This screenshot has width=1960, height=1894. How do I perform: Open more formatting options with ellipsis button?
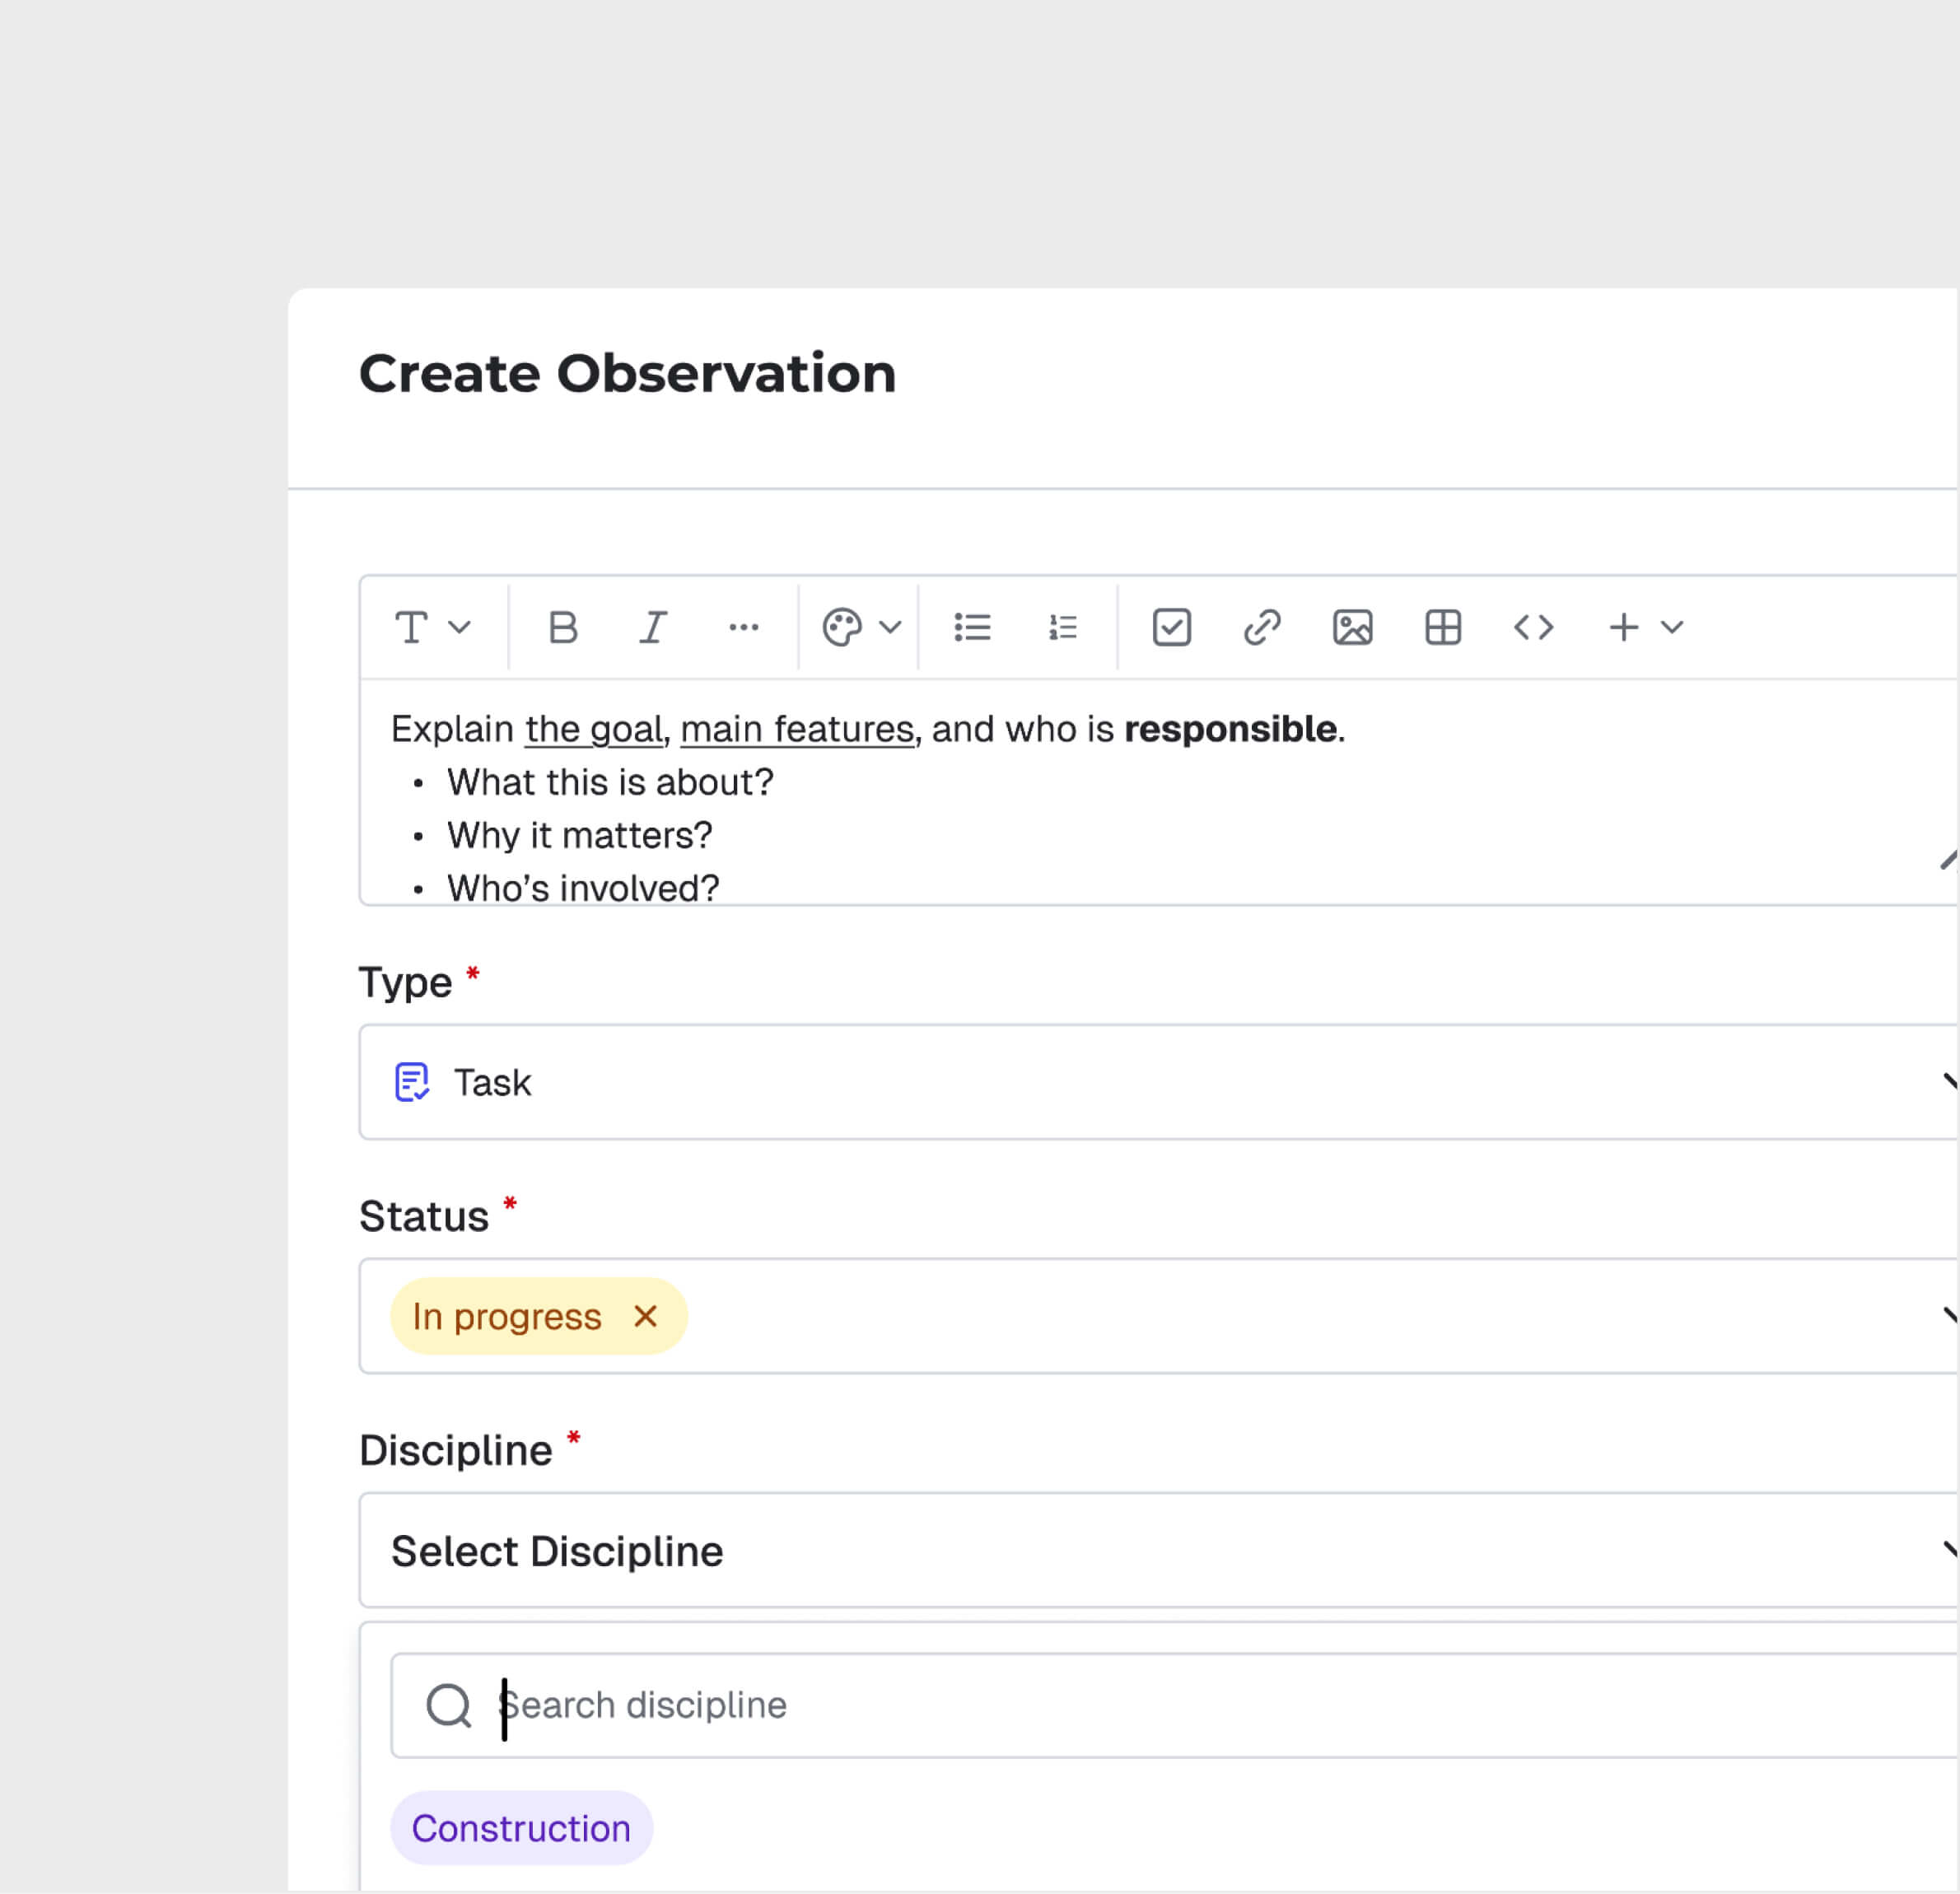pos(744,627)
